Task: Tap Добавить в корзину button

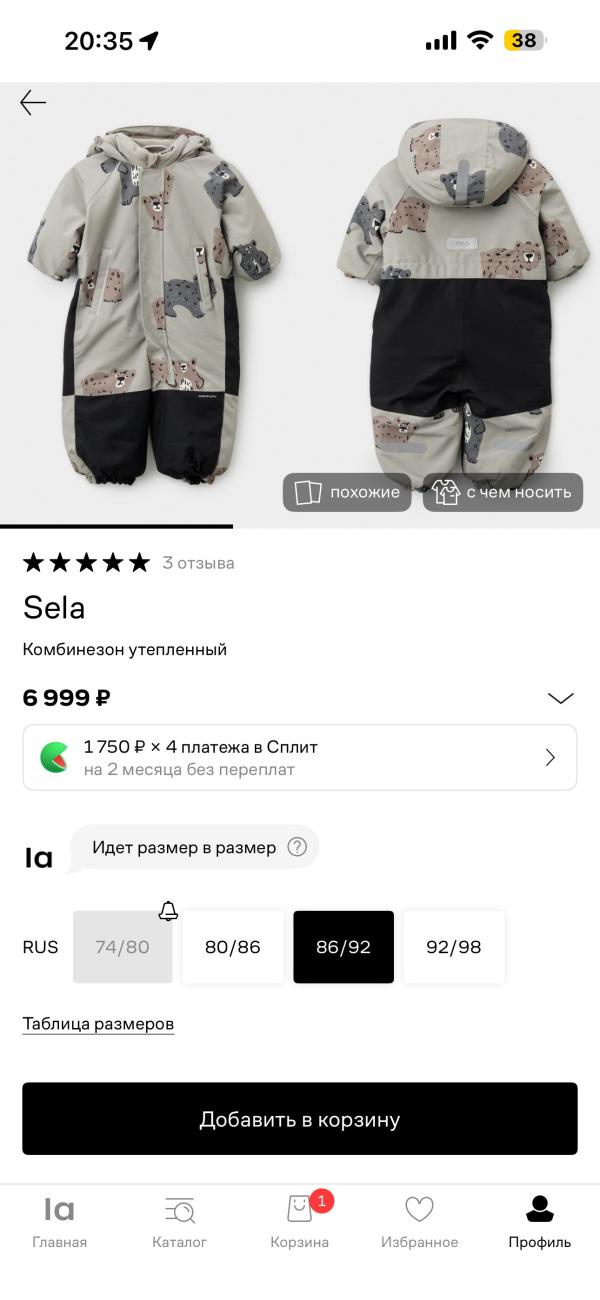Action: point(300,1118)
